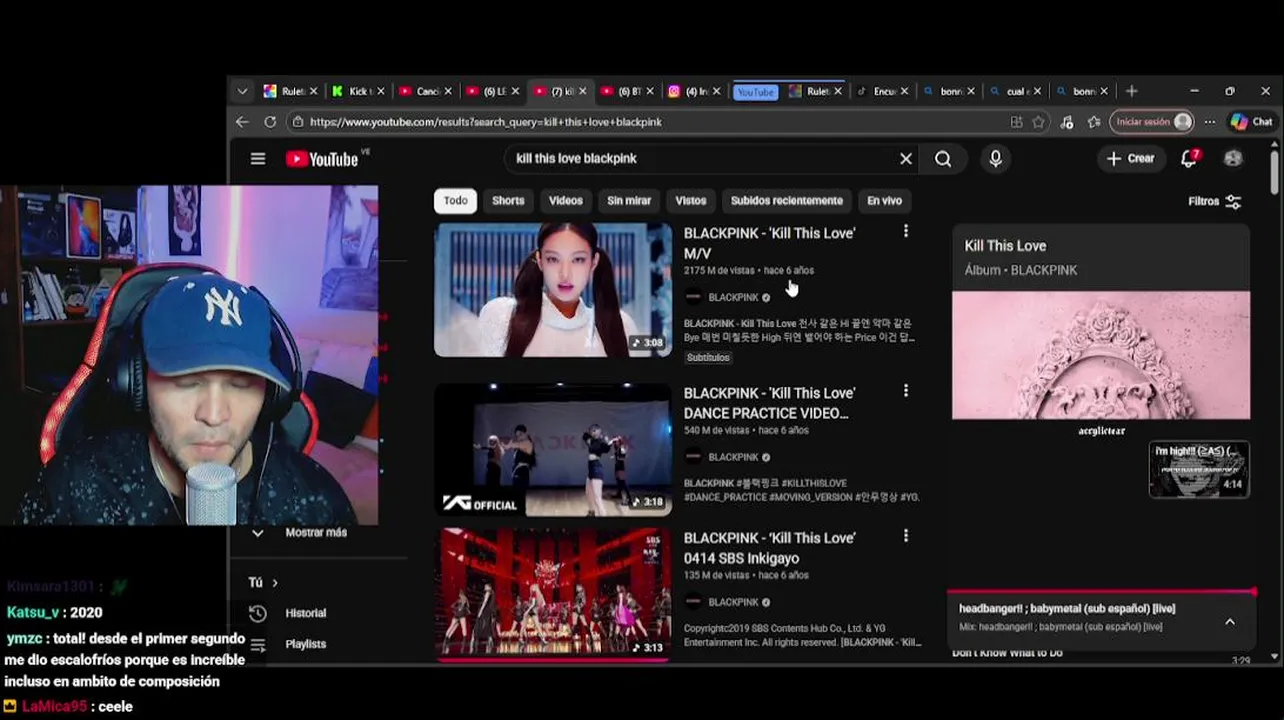The width and height of the screenshot is (1284, 720).
Task: Start voice search with the microphone
Action: click(995, 158)
